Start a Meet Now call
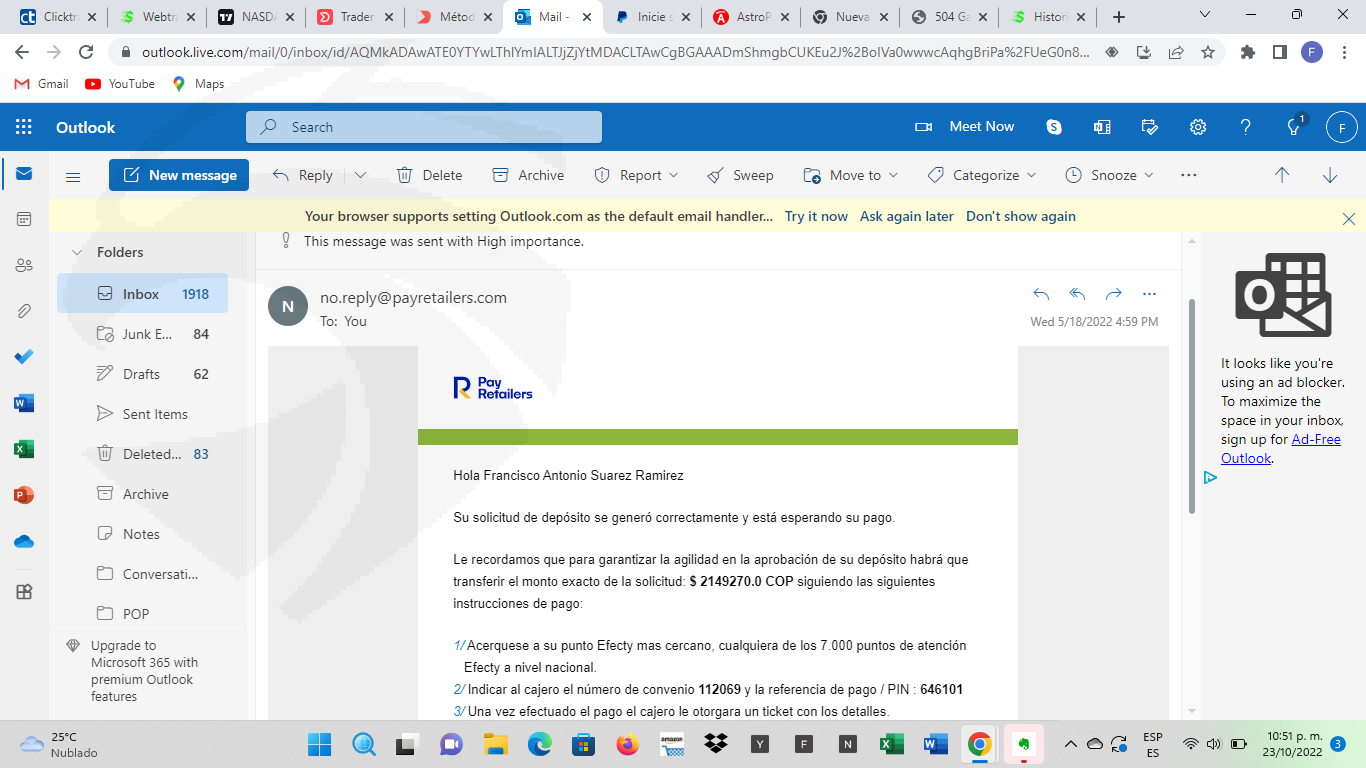 pos(965,127)
